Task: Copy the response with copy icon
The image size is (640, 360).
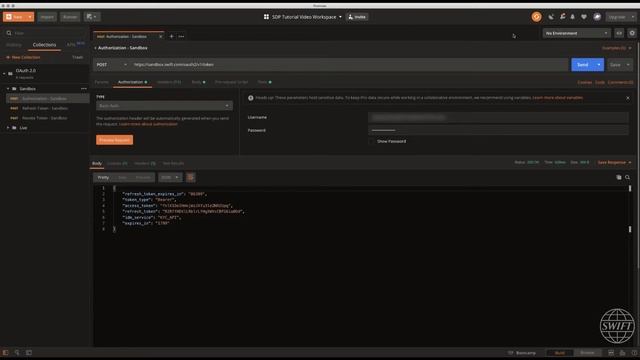Action: (x=619, y=178)
